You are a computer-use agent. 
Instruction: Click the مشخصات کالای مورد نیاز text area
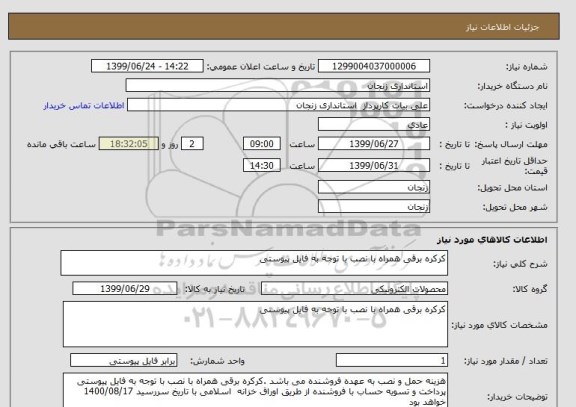pos(255,324)
